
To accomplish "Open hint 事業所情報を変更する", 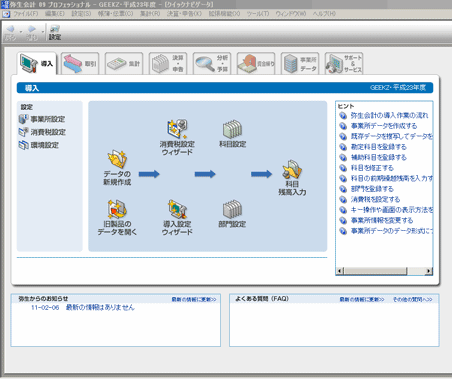I will click(x=382, y=221).
